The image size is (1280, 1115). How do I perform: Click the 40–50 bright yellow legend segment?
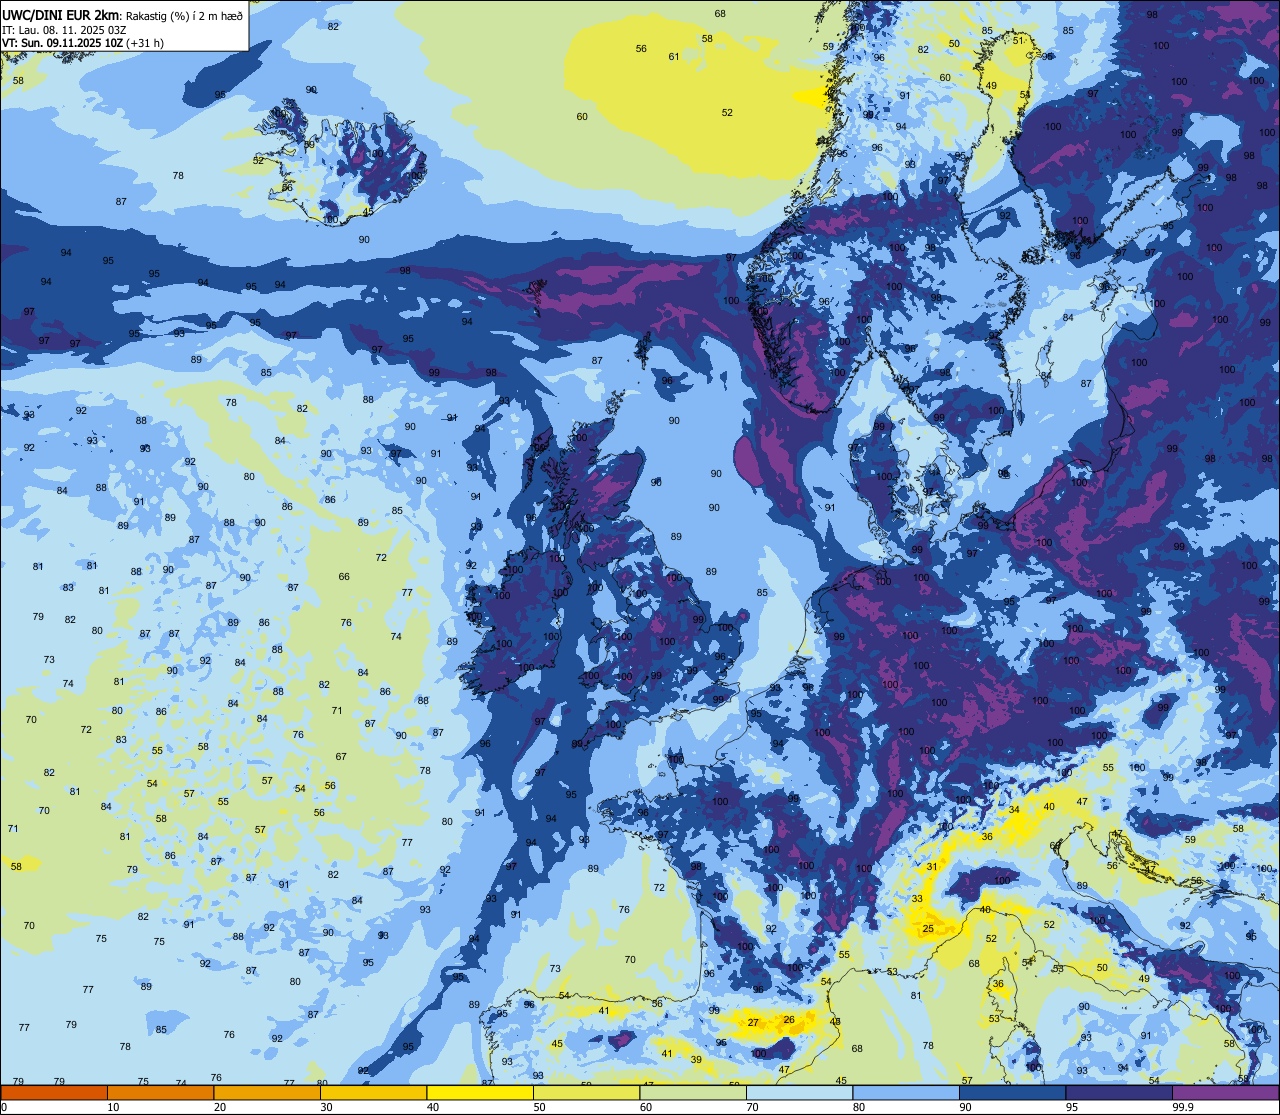click(480, 1092)
